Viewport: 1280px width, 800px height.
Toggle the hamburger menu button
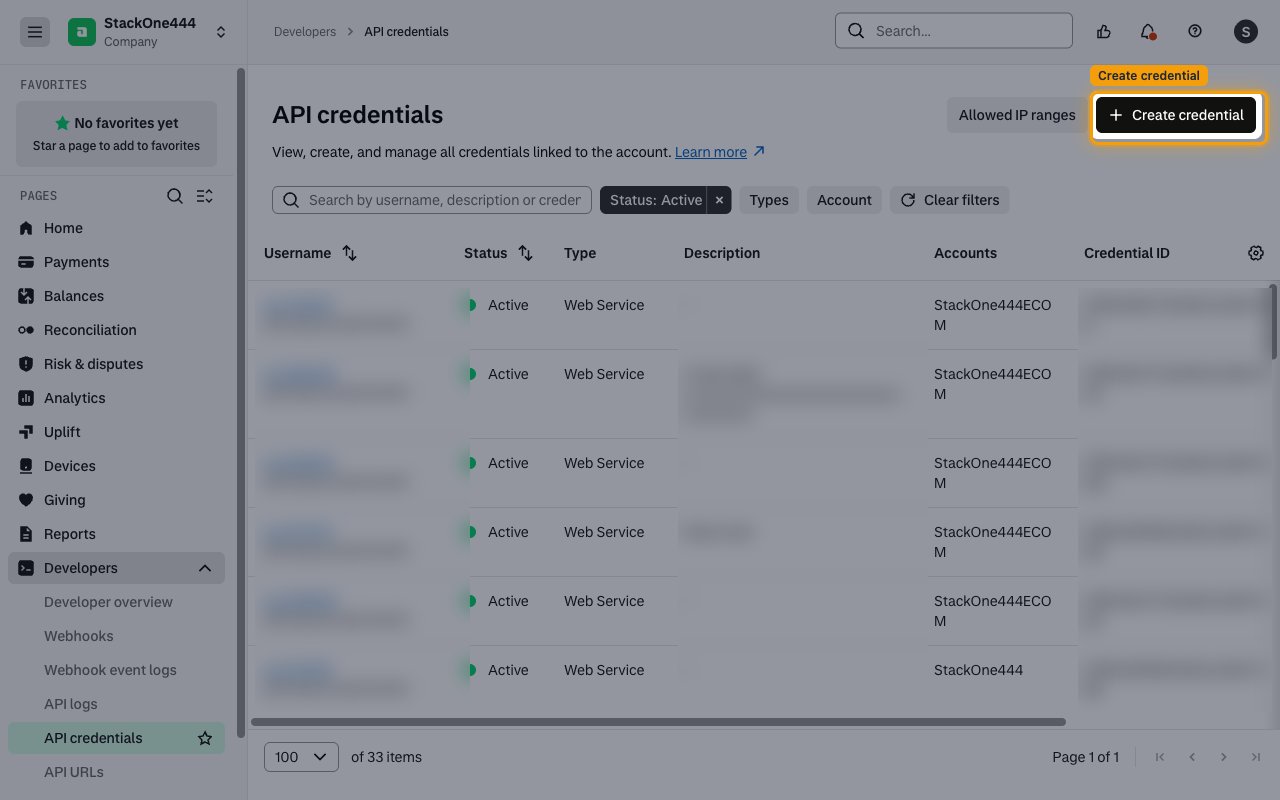click(x=35, y=32)
